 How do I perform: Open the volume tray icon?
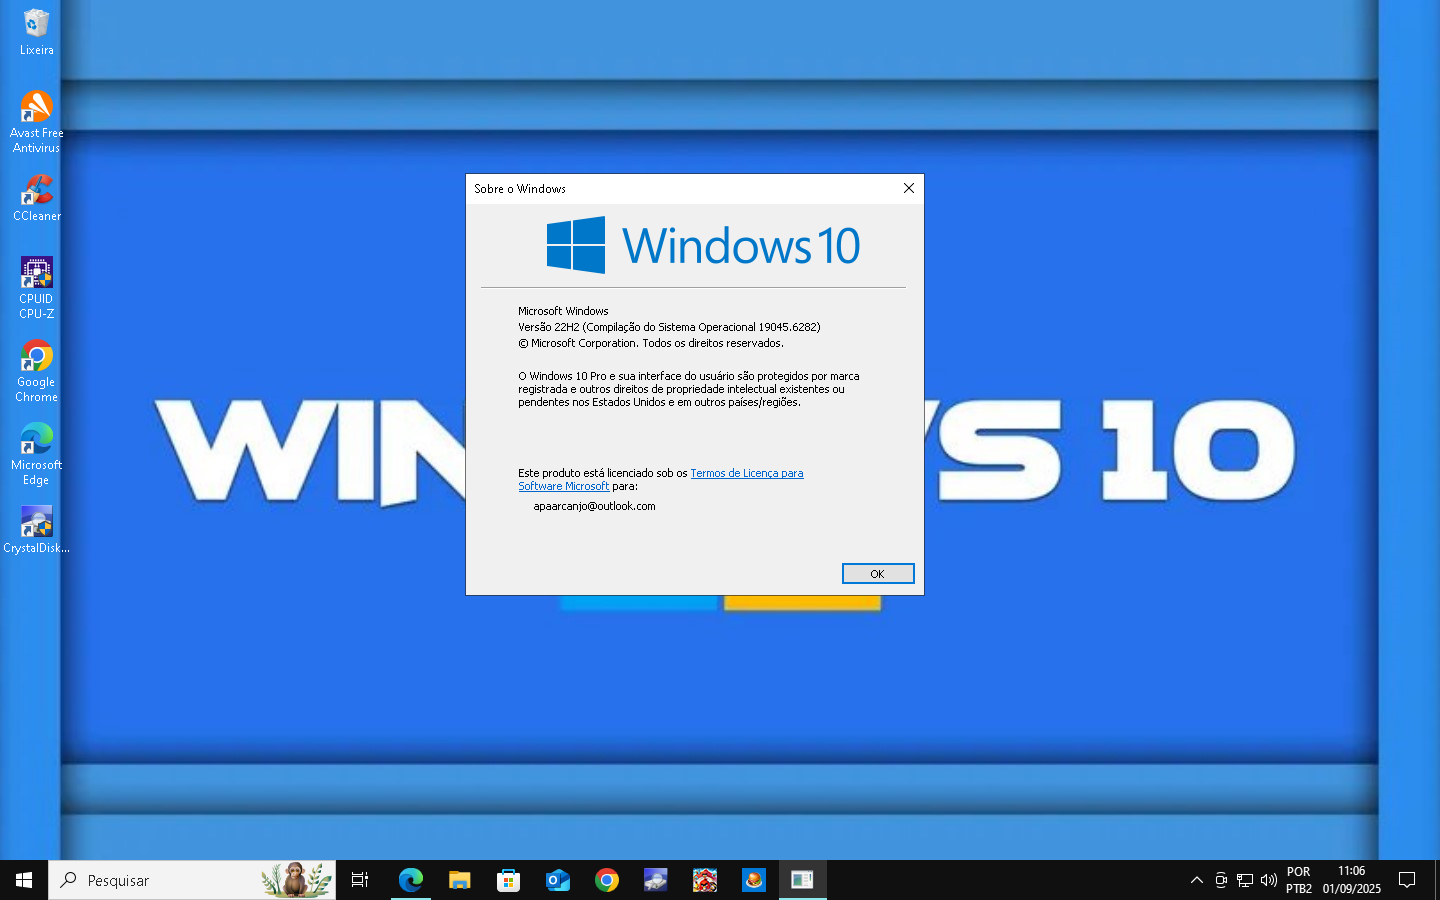click(1269, 880)
